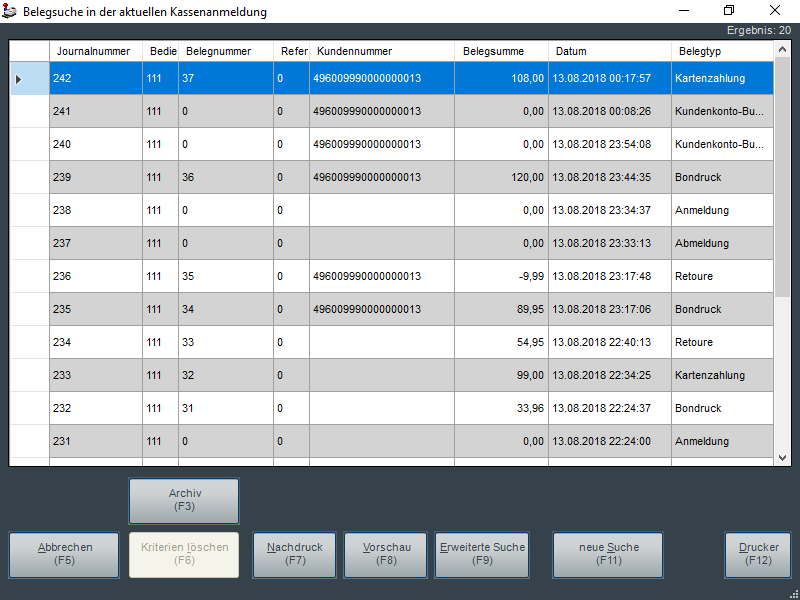Sort by the Belegsumme column header
Viewport: 800px width, 600px height.
click(500, 51)
